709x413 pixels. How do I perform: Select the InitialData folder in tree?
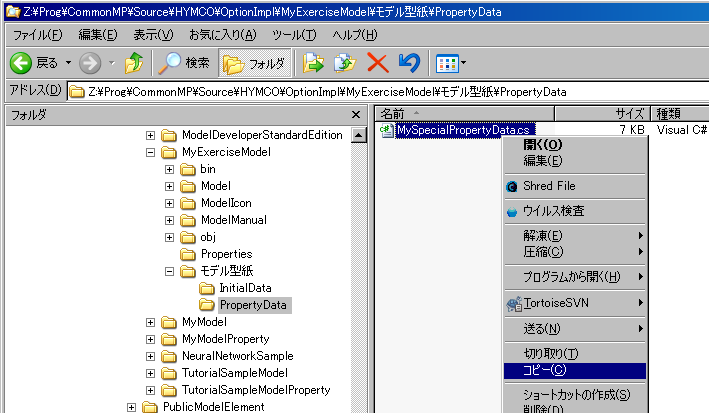tap(246, 288)
